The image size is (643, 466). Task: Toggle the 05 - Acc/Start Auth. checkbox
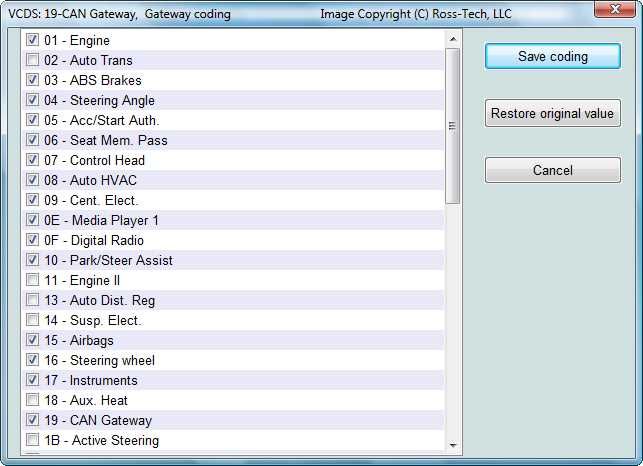coord(32,120)
